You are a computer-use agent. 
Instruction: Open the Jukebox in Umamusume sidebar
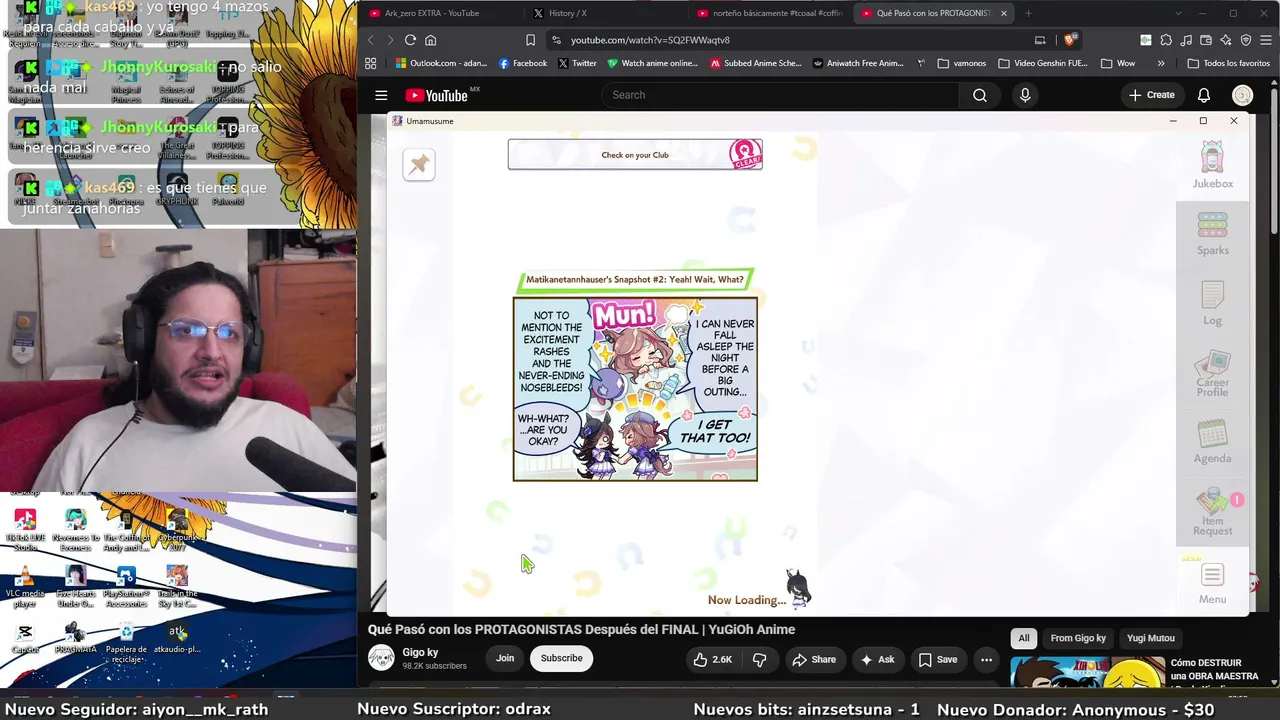click(1212, 165)
